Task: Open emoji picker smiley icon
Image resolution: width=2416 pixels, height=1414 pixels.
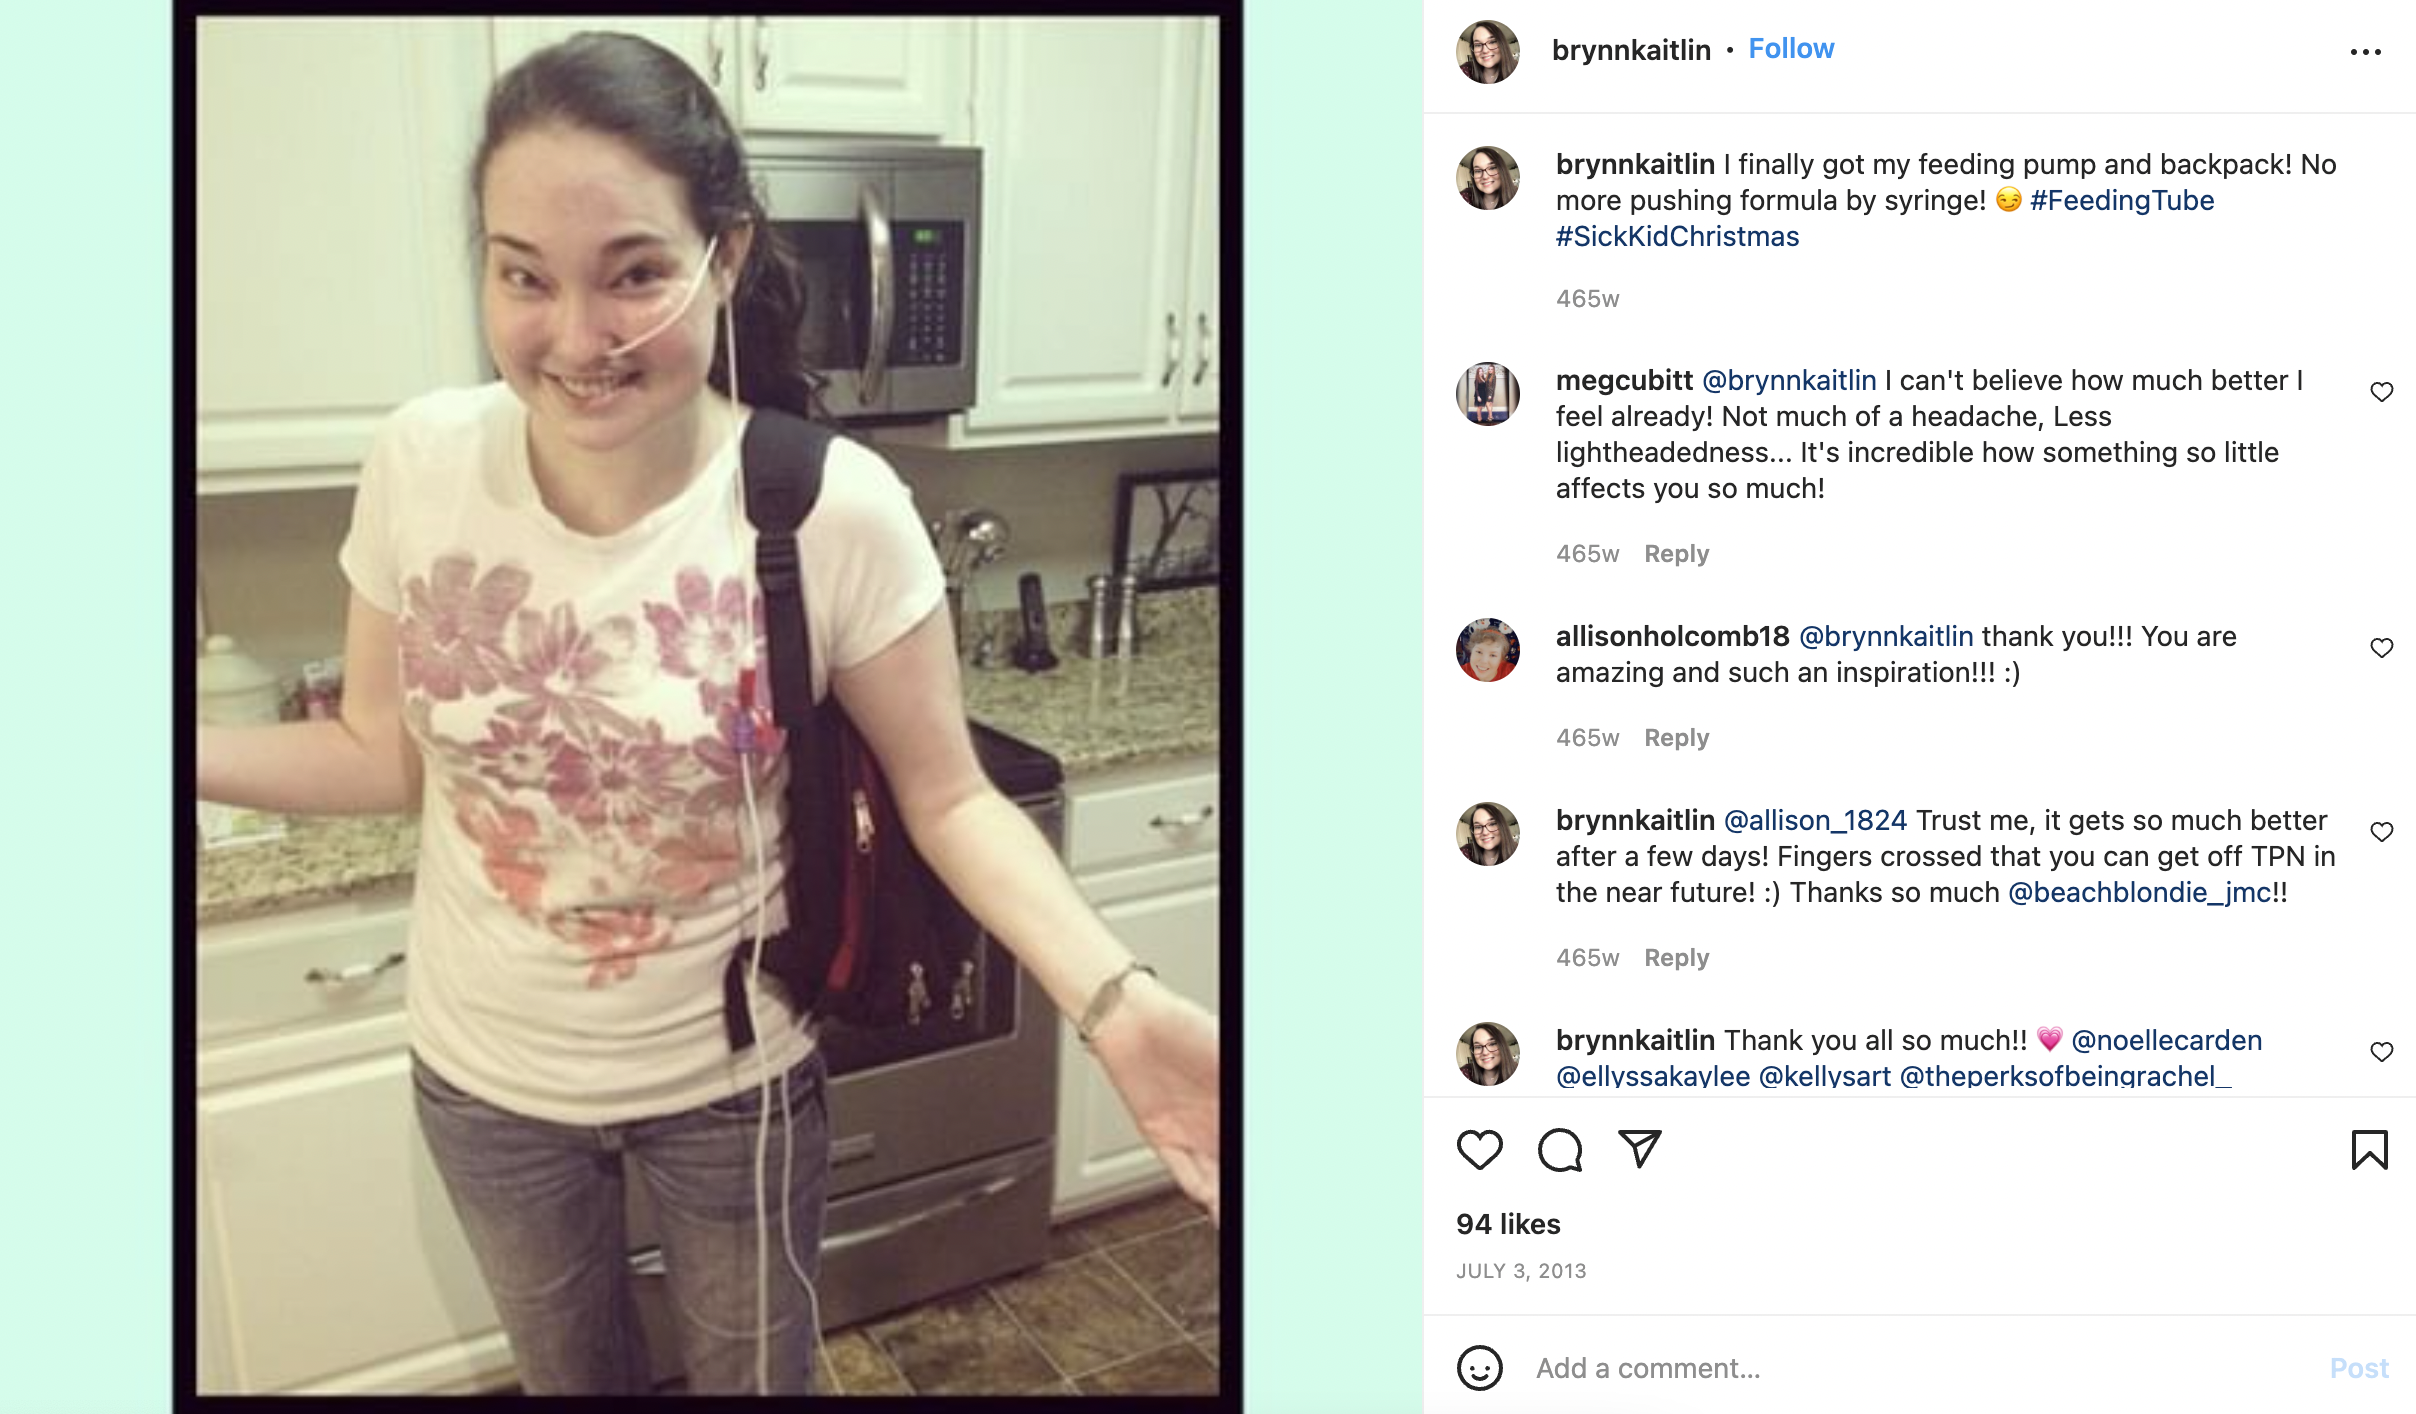Action: tap(1479, 1367)
